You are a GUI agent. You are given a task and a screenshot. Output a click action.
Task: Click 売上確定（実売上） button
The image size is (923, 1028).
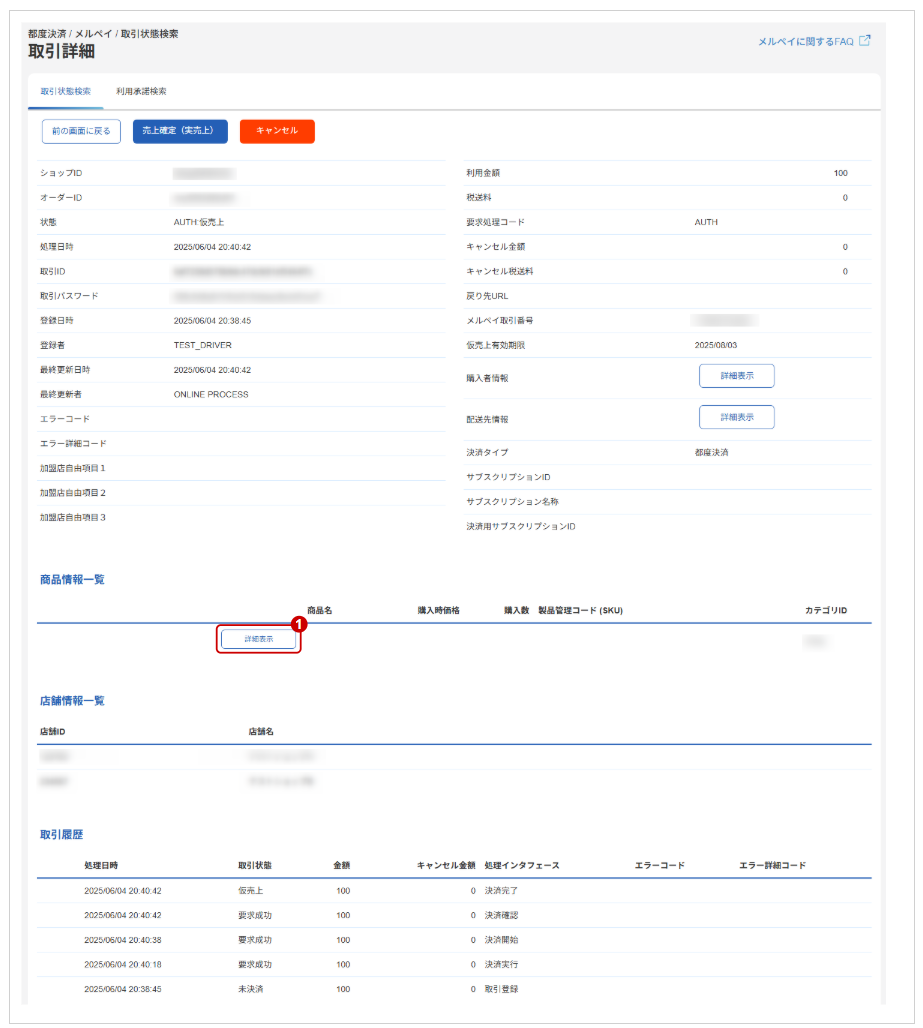coord(180,131)
